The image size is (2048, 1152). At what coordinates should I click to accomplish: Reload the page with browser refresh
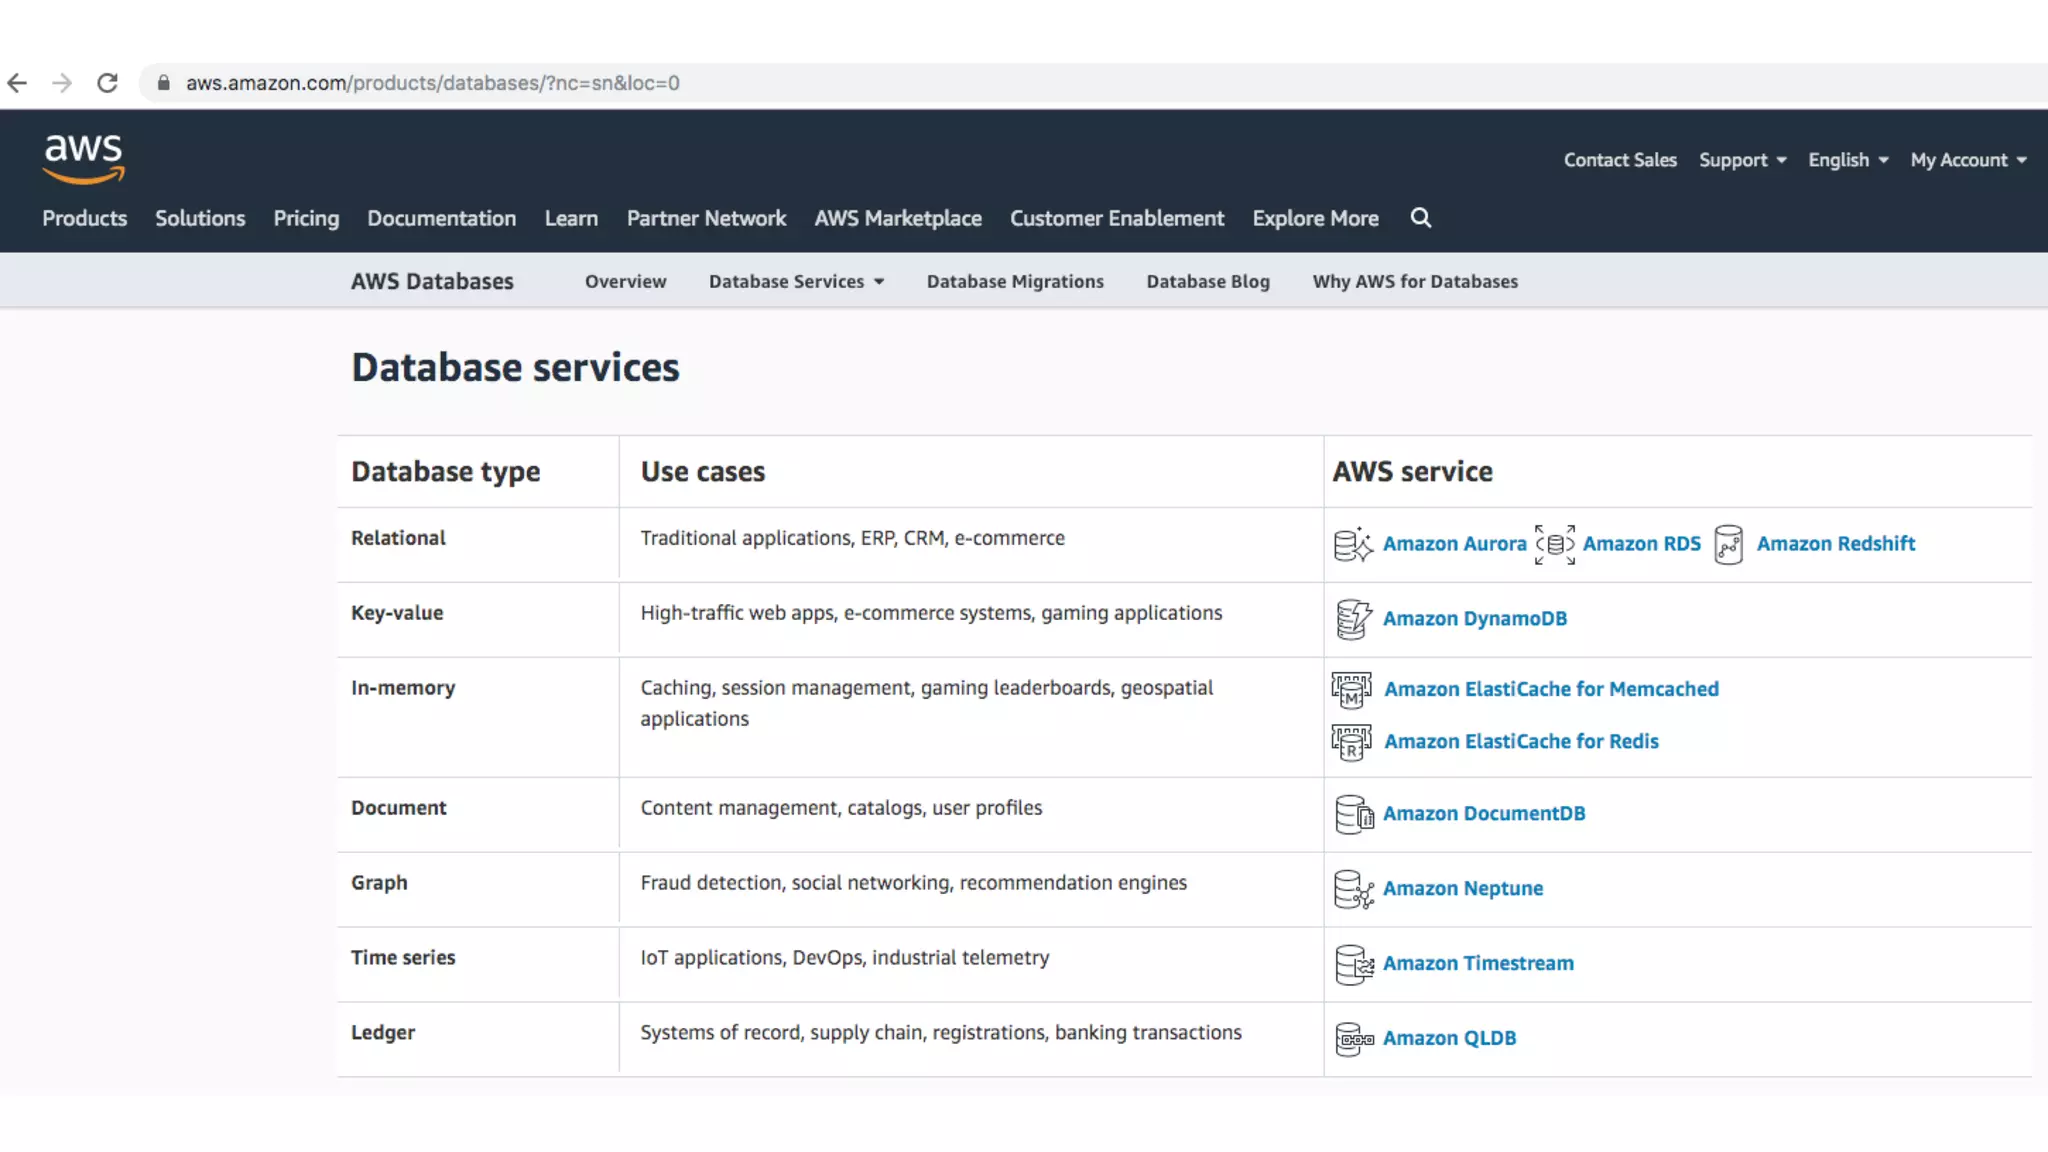point(107,83)
